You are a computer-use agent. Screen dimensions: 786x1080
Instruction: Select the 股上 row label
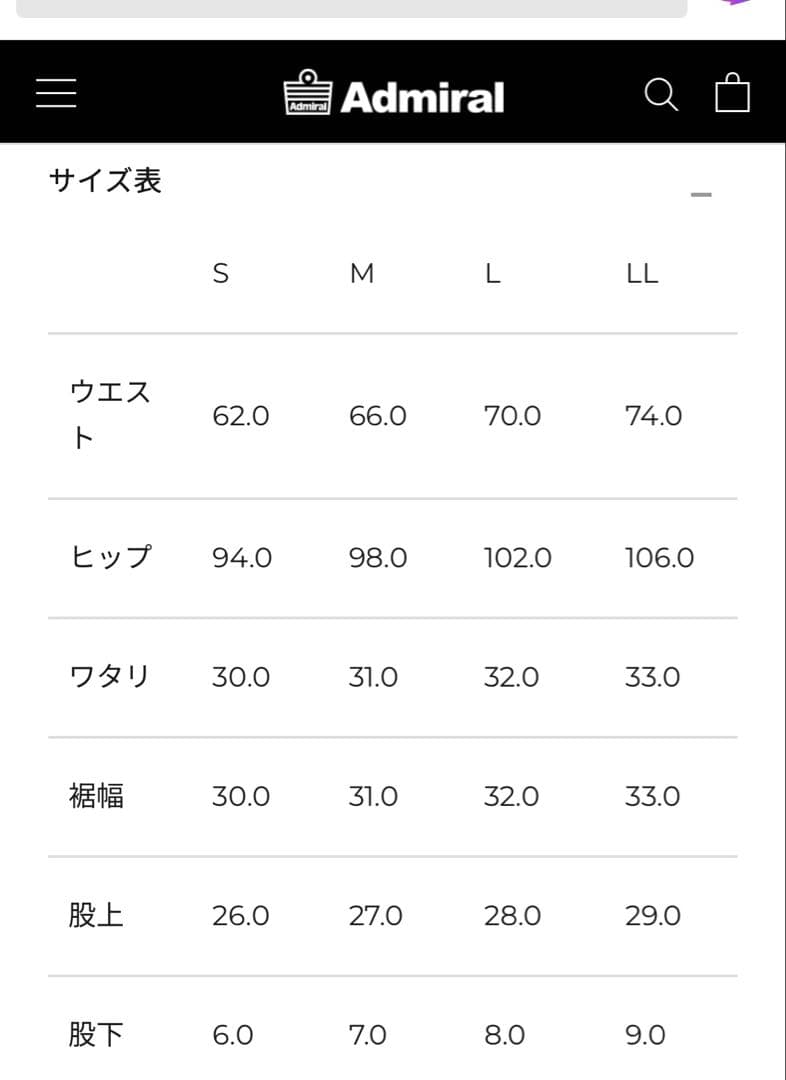(96, 915)
